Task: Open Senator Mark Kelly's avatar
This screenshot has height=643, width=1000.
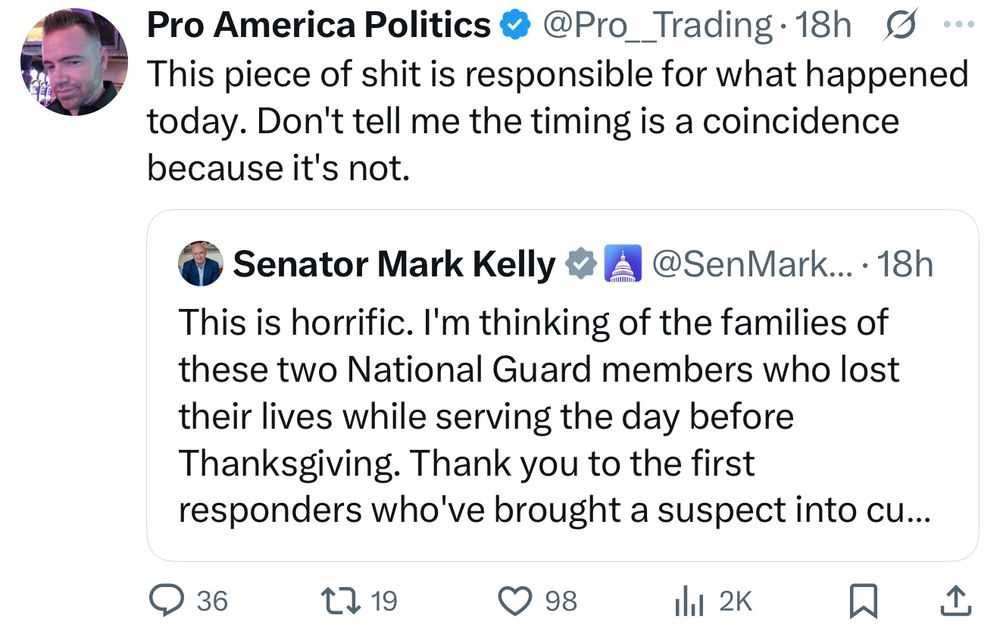Action: coord(200,264)
